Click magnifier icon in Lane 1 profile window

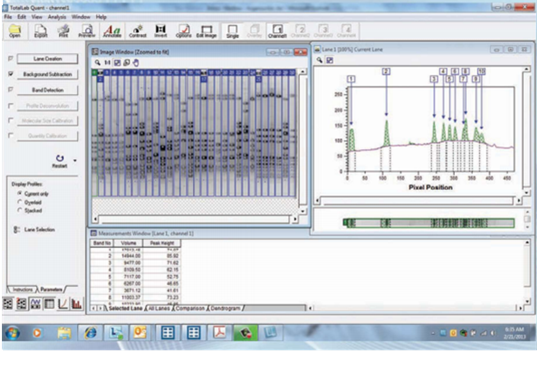click(x=320, y=60)
